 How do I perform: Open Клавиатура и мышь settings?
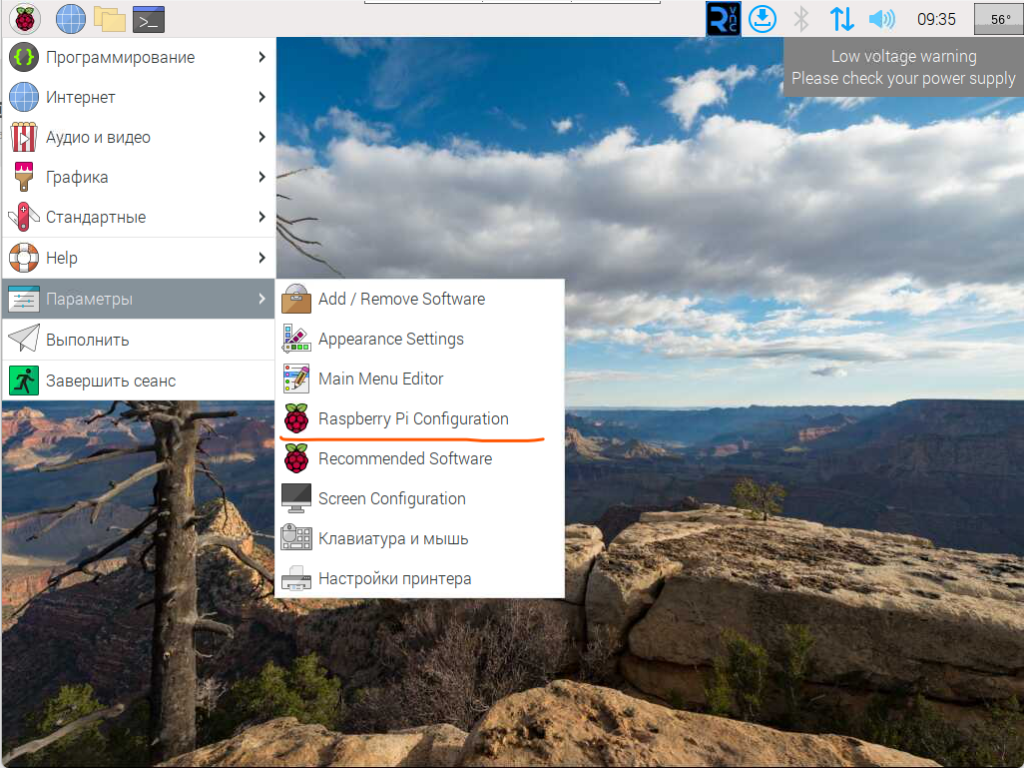(420, 538)
